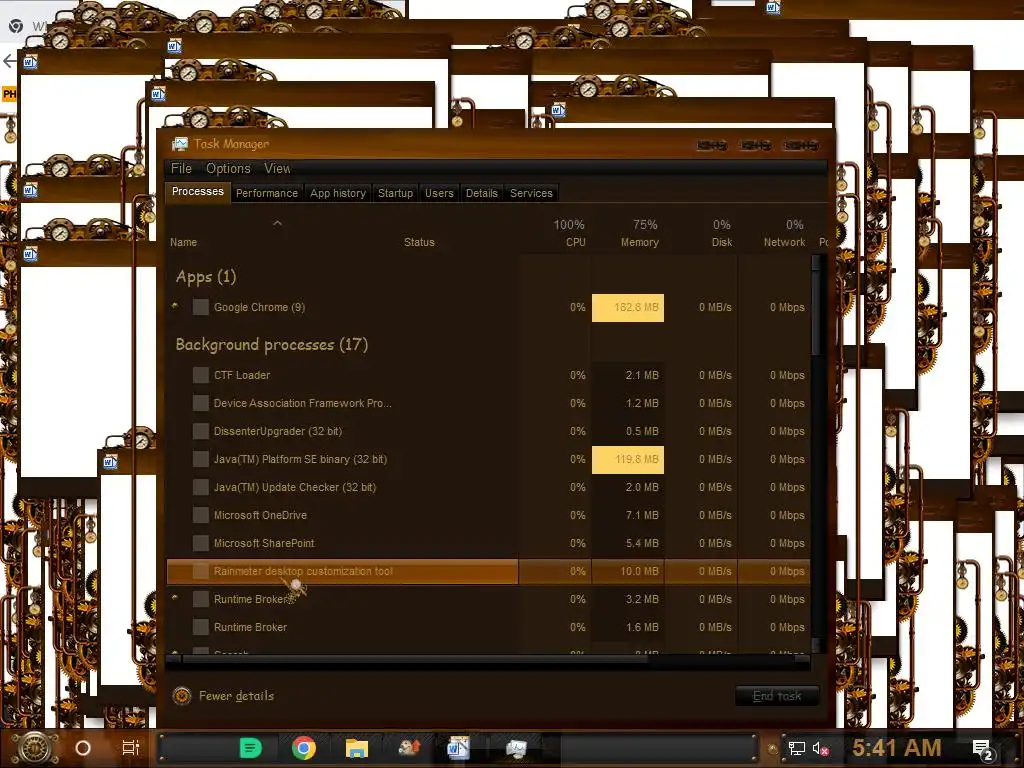Screen dimensions: 1024x768
Task: Click the DissenterUpgrader process icon
Action: (200, 431)
